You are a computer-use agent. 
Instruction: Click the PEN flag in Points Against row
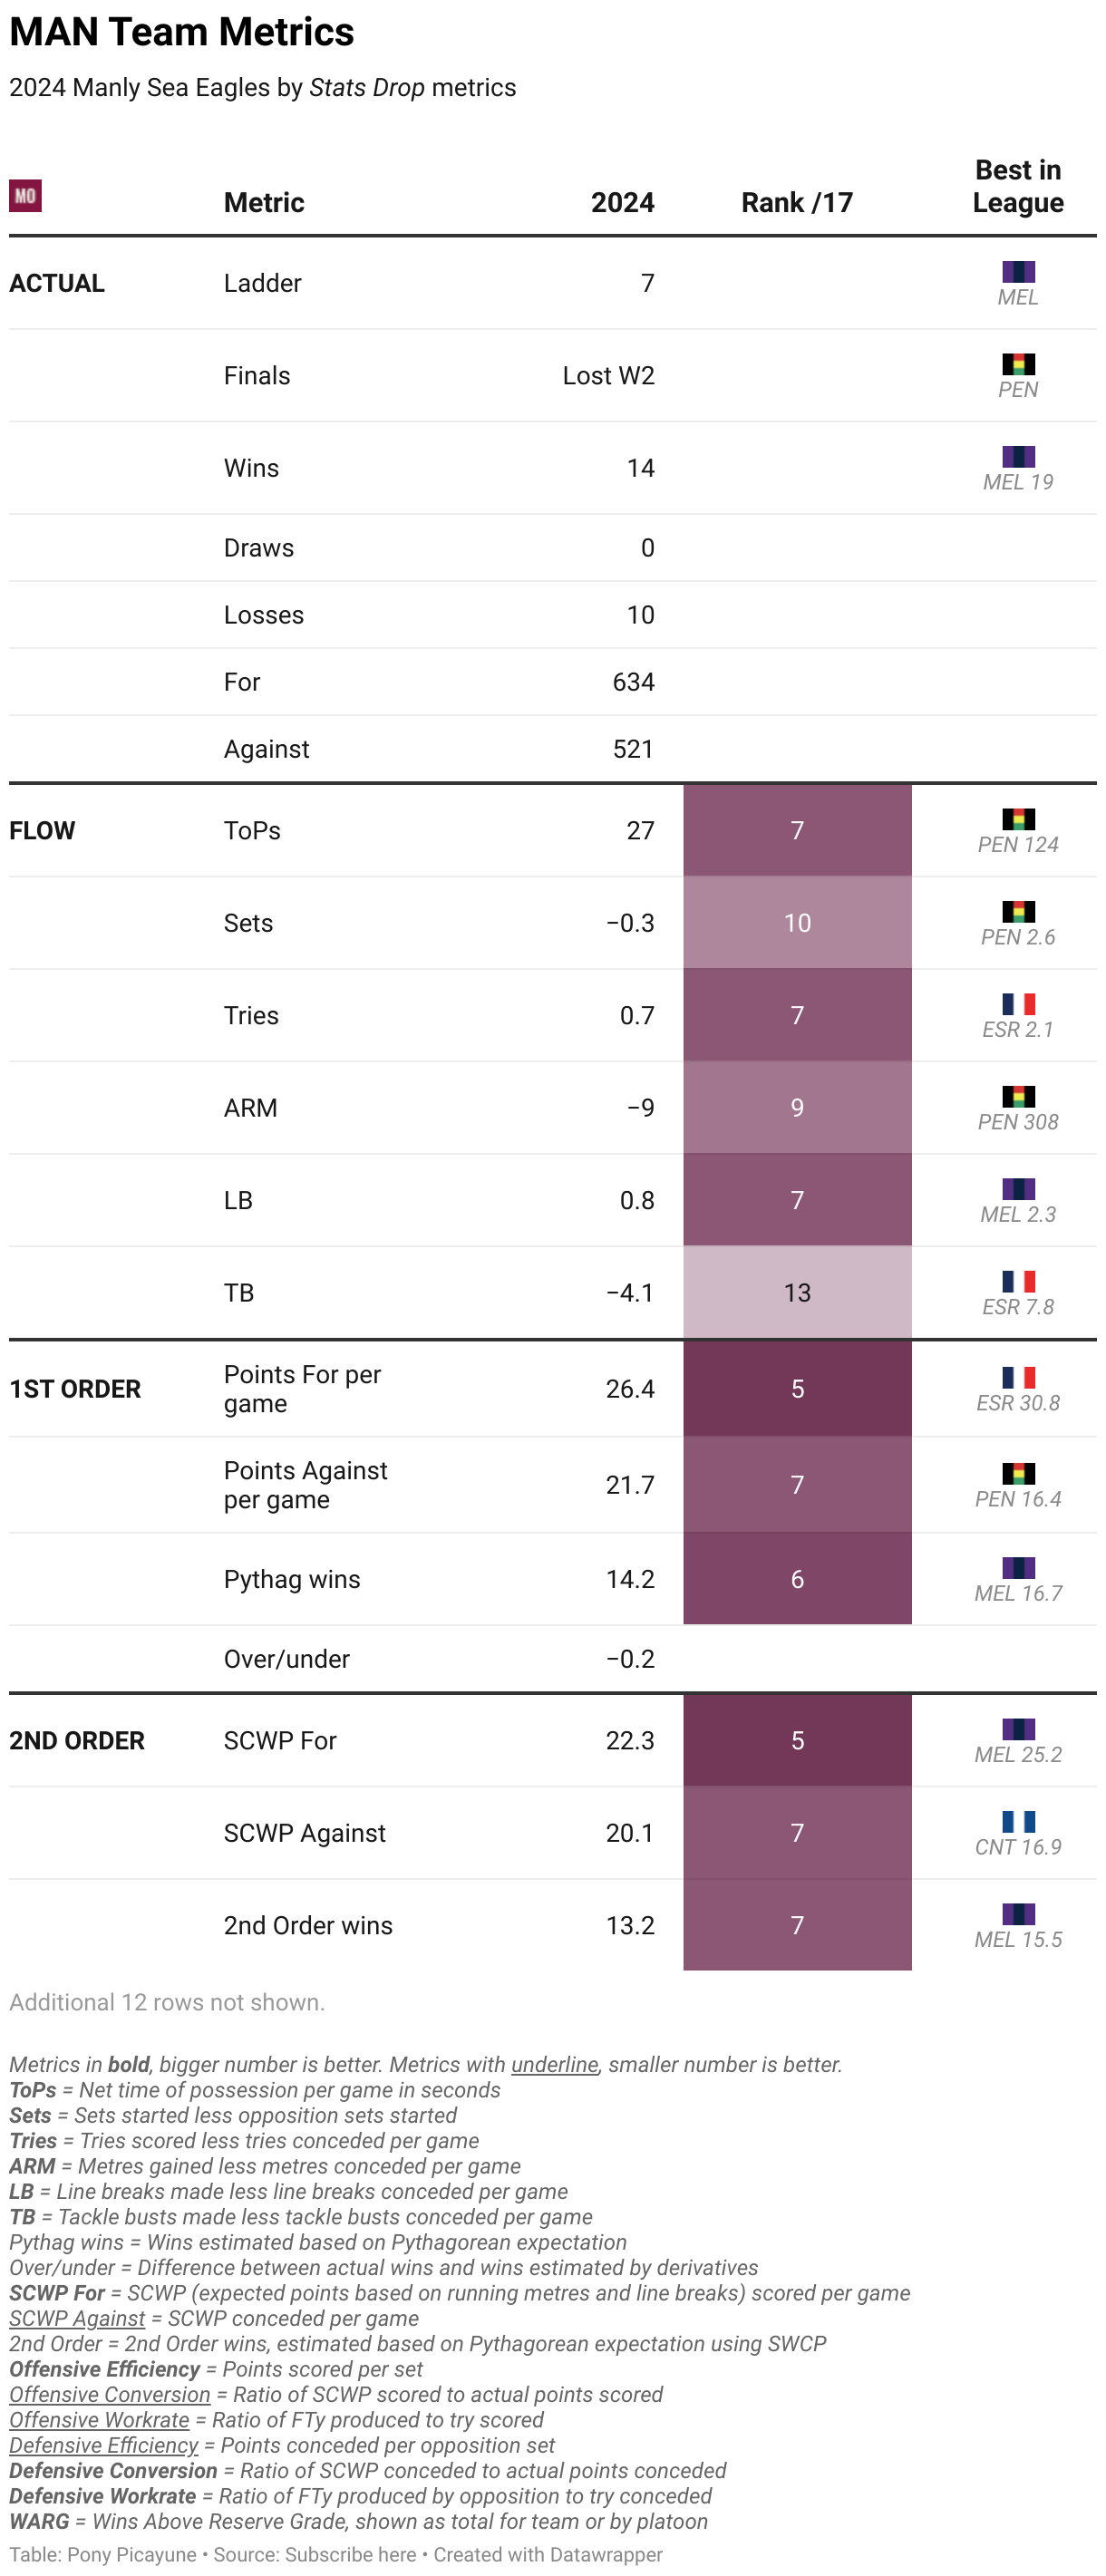click(1018, 1474)
